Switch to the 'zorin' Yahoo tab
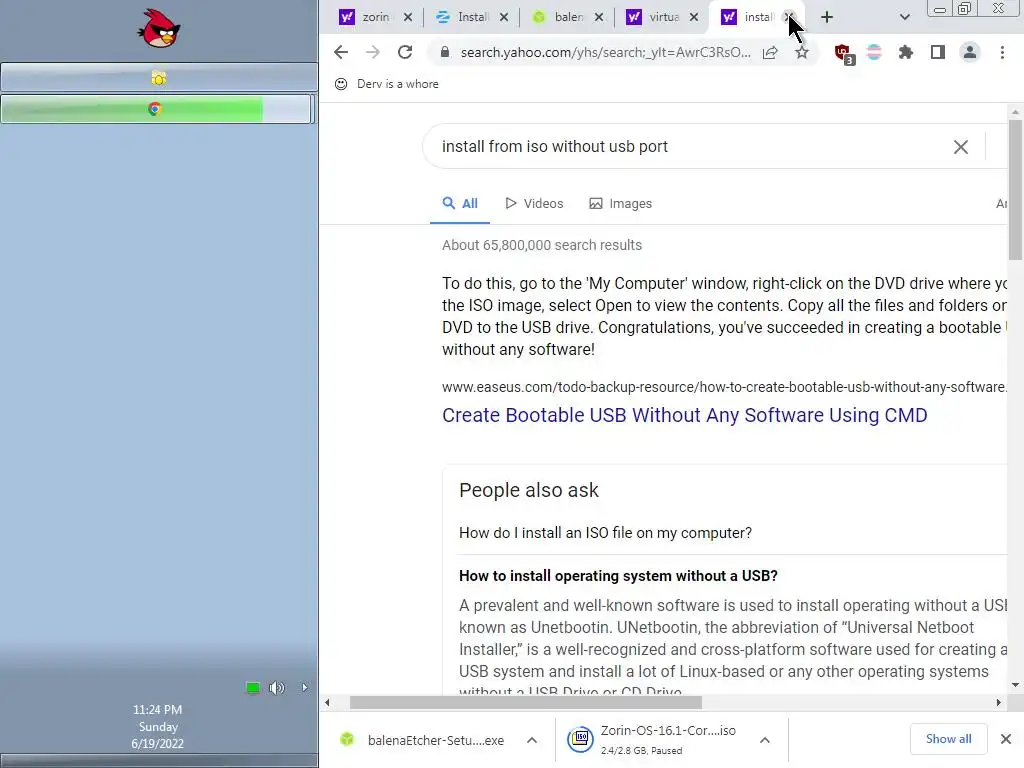 [x=364, y=17]
